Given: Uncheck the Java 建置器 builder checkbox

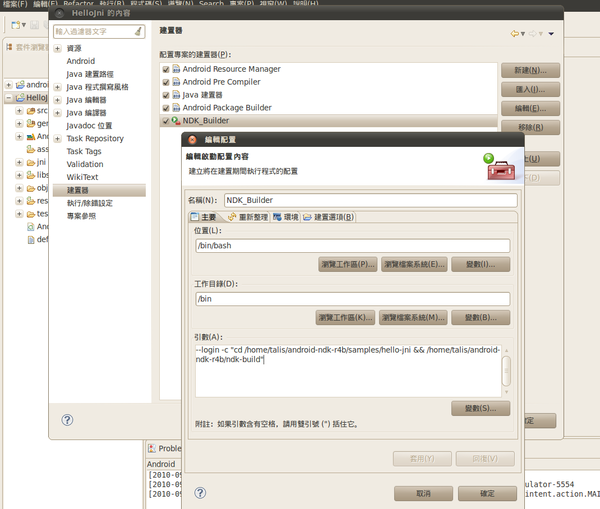Looking at the screenshot, I should tap(166, 95).
